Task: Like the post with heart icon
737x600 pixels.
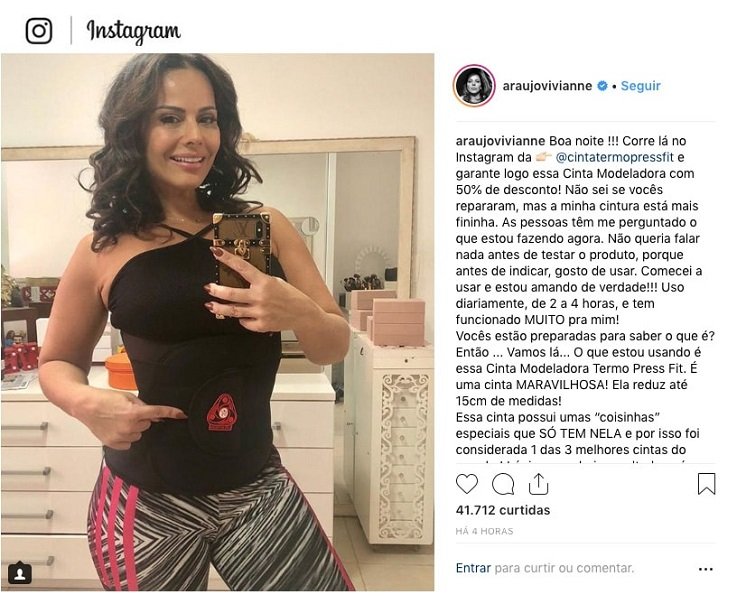Action: click(x=467, y=484)
